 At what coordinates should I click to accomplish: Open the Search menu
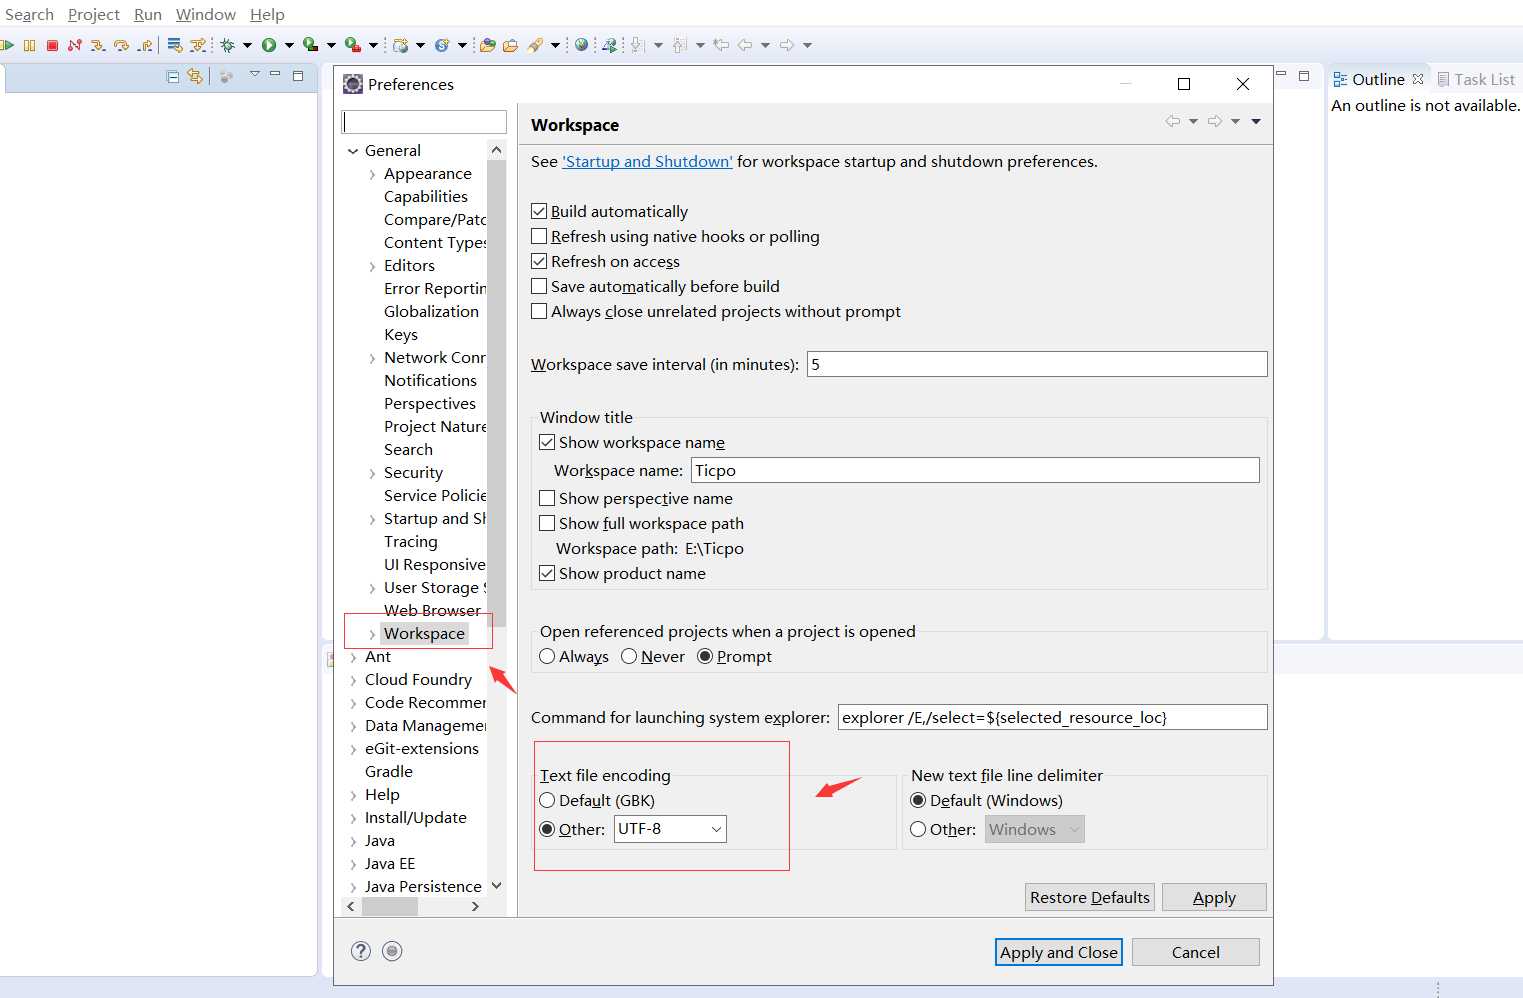(x=29, y=14)
